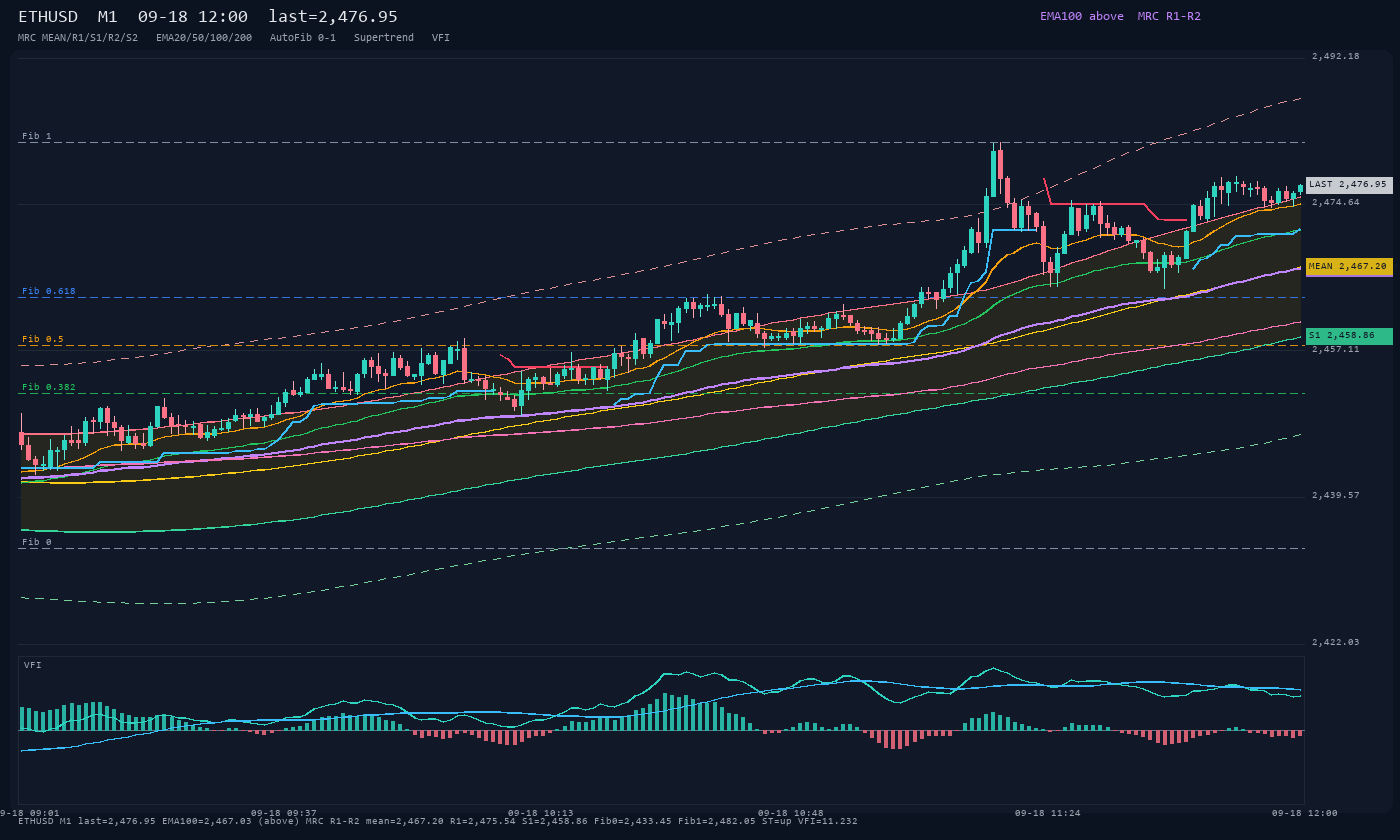
Task: Click the VFI=11.232 value in the bottom status line
Action: point(827,821)
